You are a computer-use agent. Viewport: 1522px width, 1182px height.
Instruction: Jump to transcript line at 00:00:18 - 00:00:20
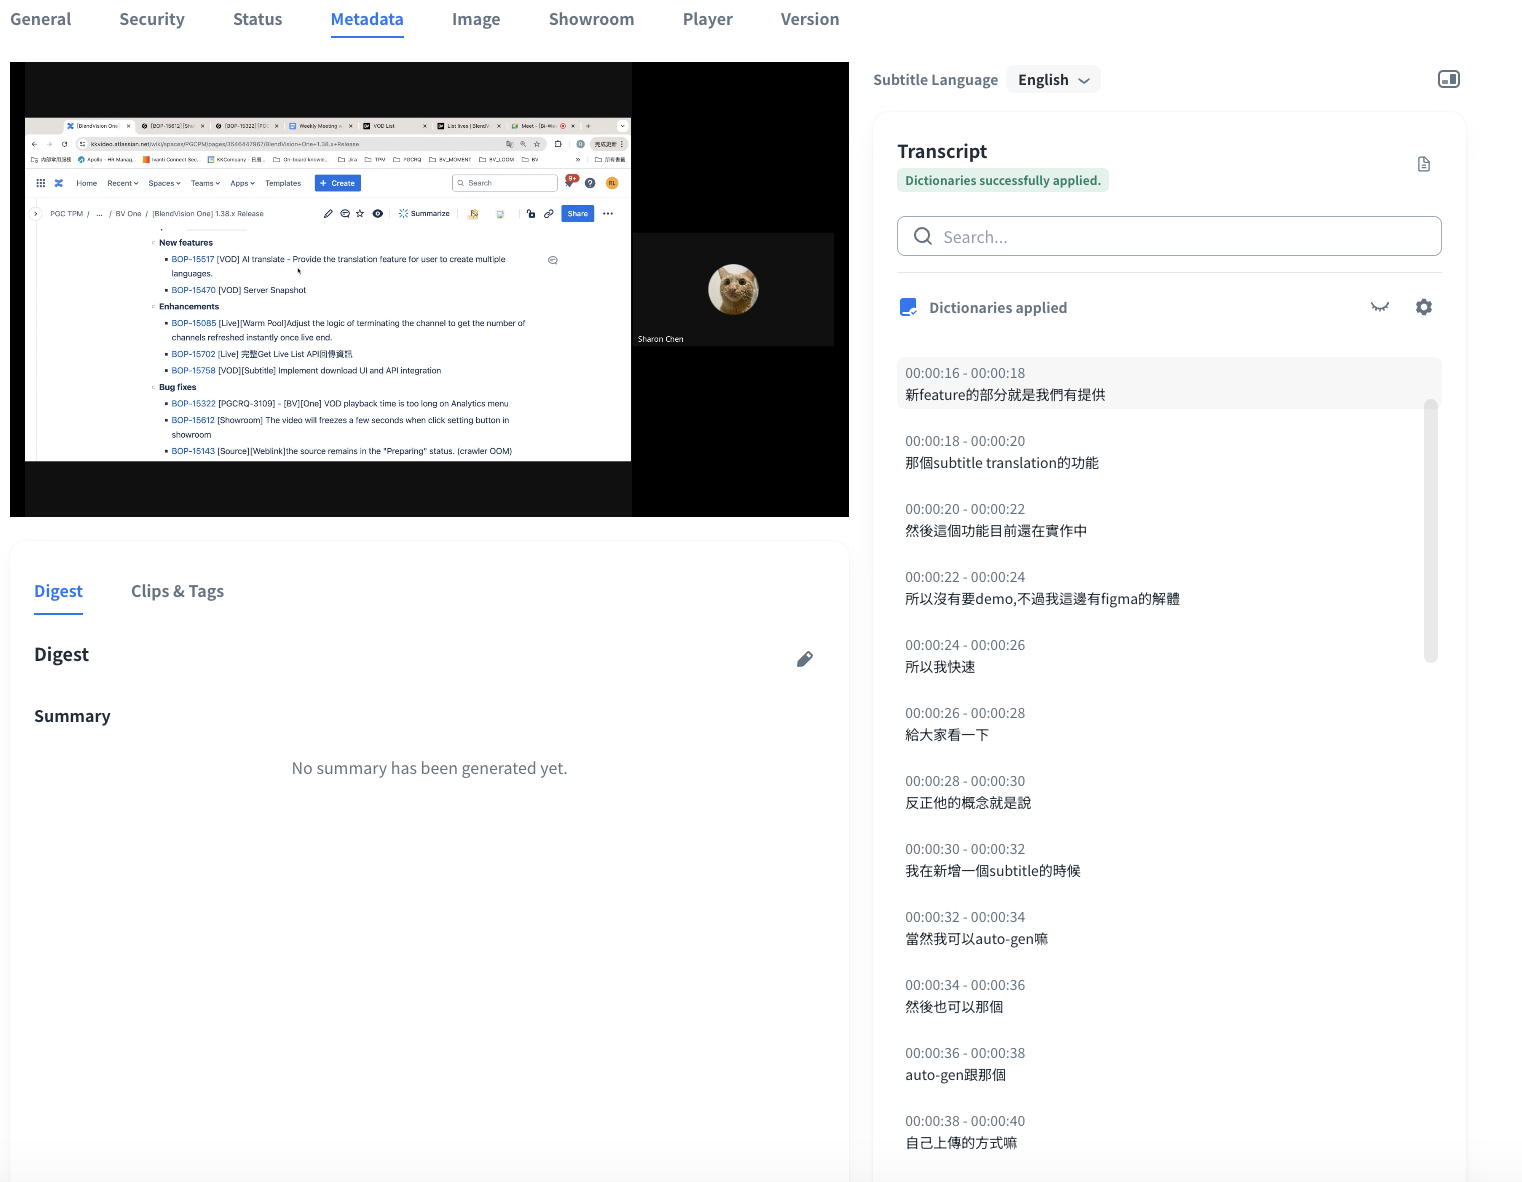1001,452
